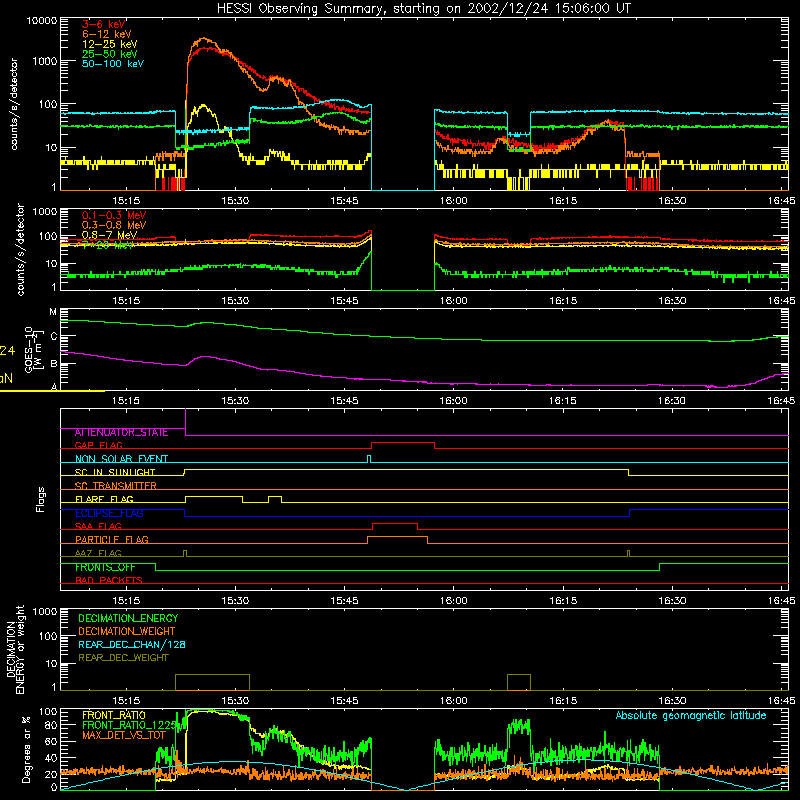Select the green 25-50 keV legend label
This screenshot has height=800, width=800.
110,54
